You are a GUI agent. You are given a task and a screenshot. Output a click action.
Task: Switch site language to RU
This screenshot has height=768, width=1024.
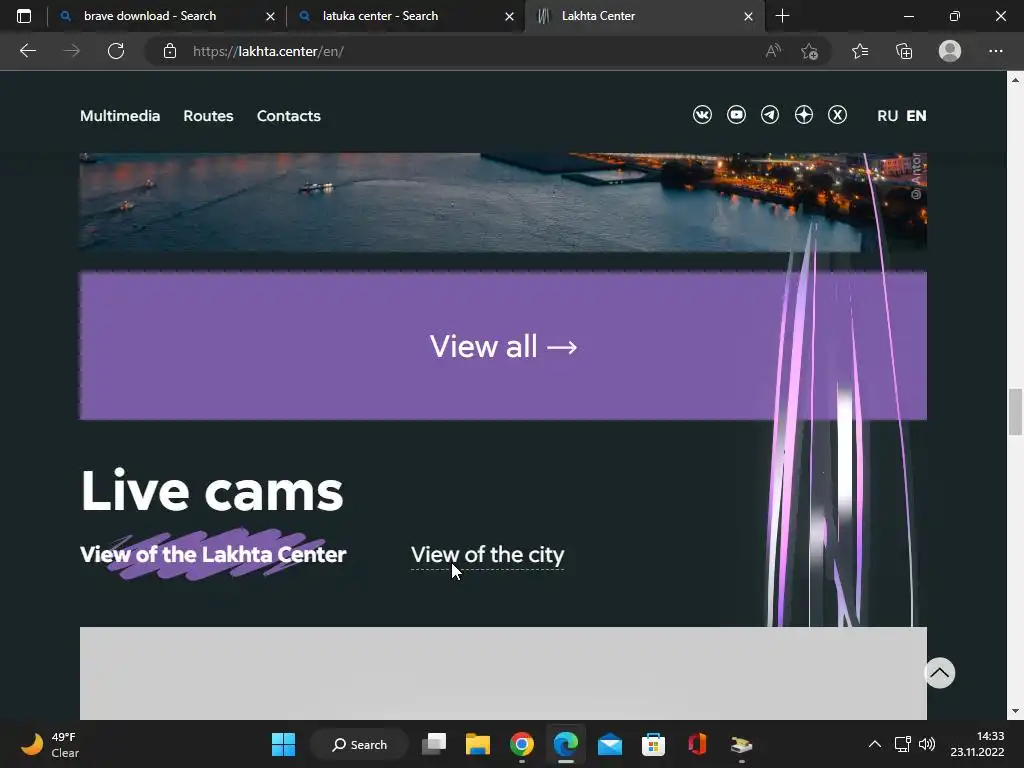coord(887,116)
